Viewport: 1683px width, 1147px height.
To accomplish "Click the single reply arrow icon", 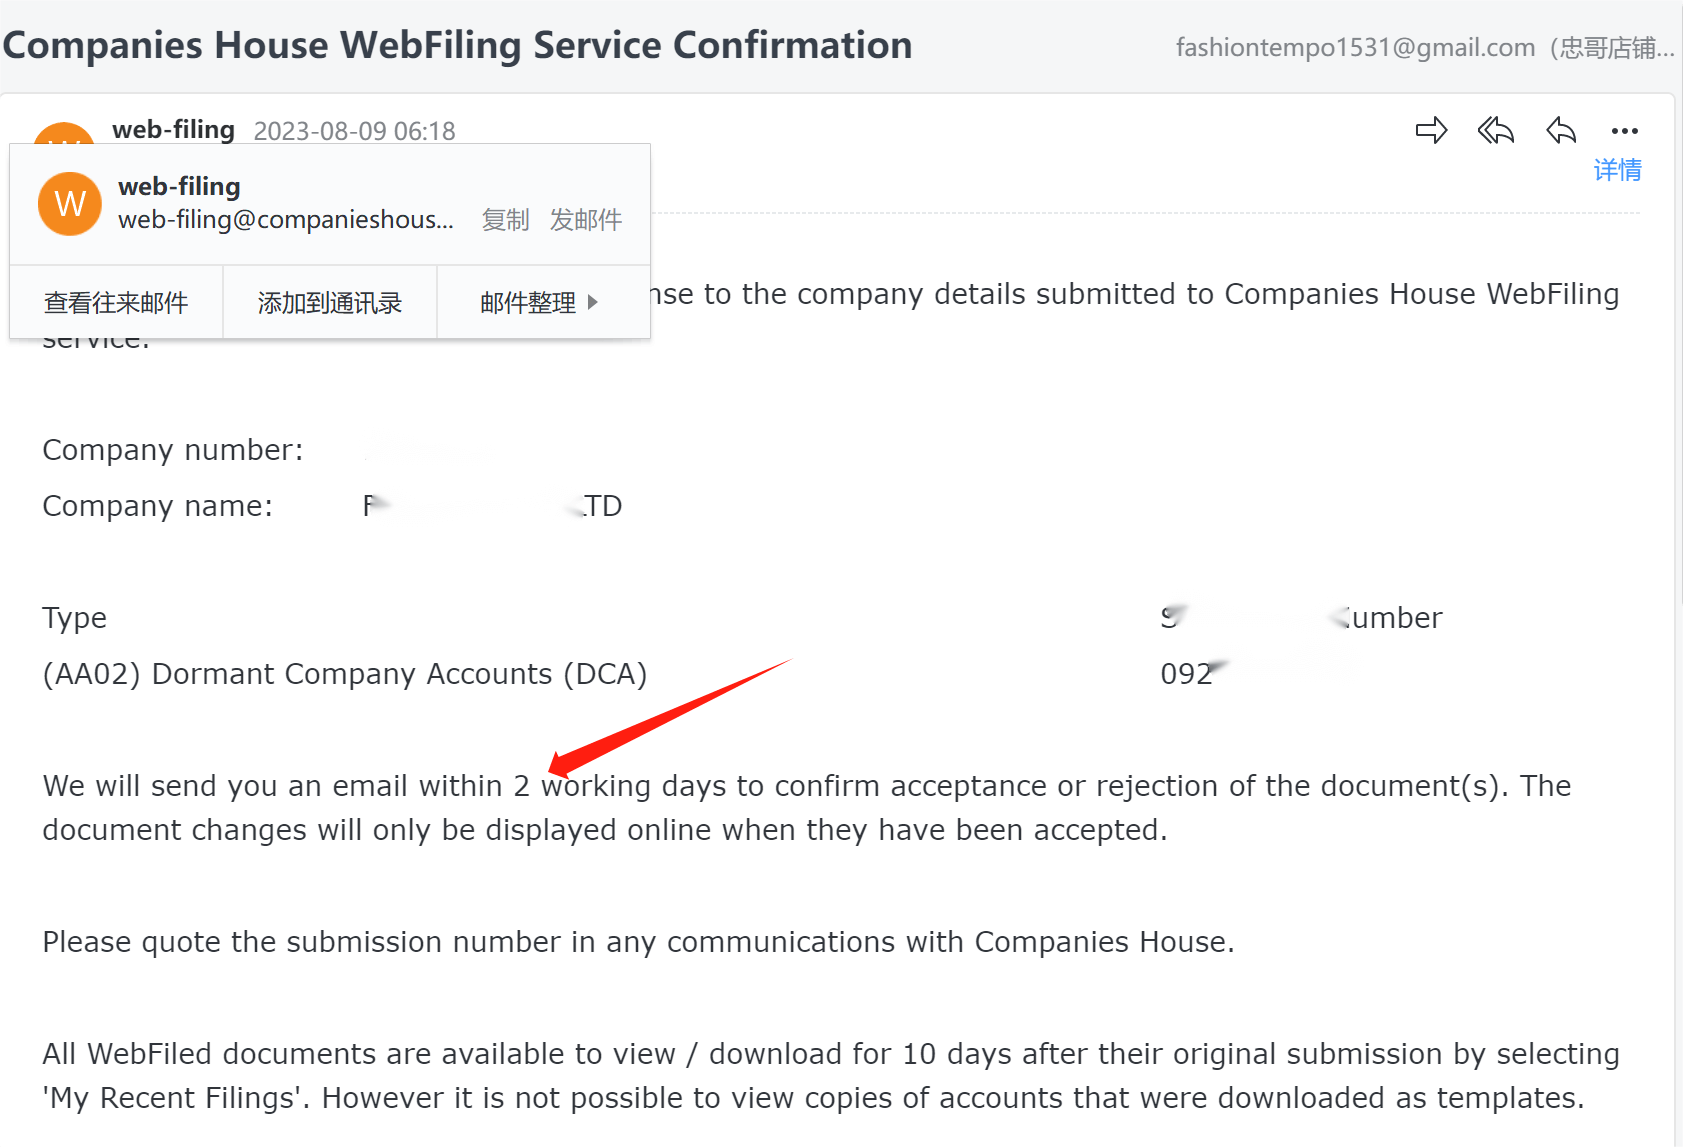I will coord(1561,130).
